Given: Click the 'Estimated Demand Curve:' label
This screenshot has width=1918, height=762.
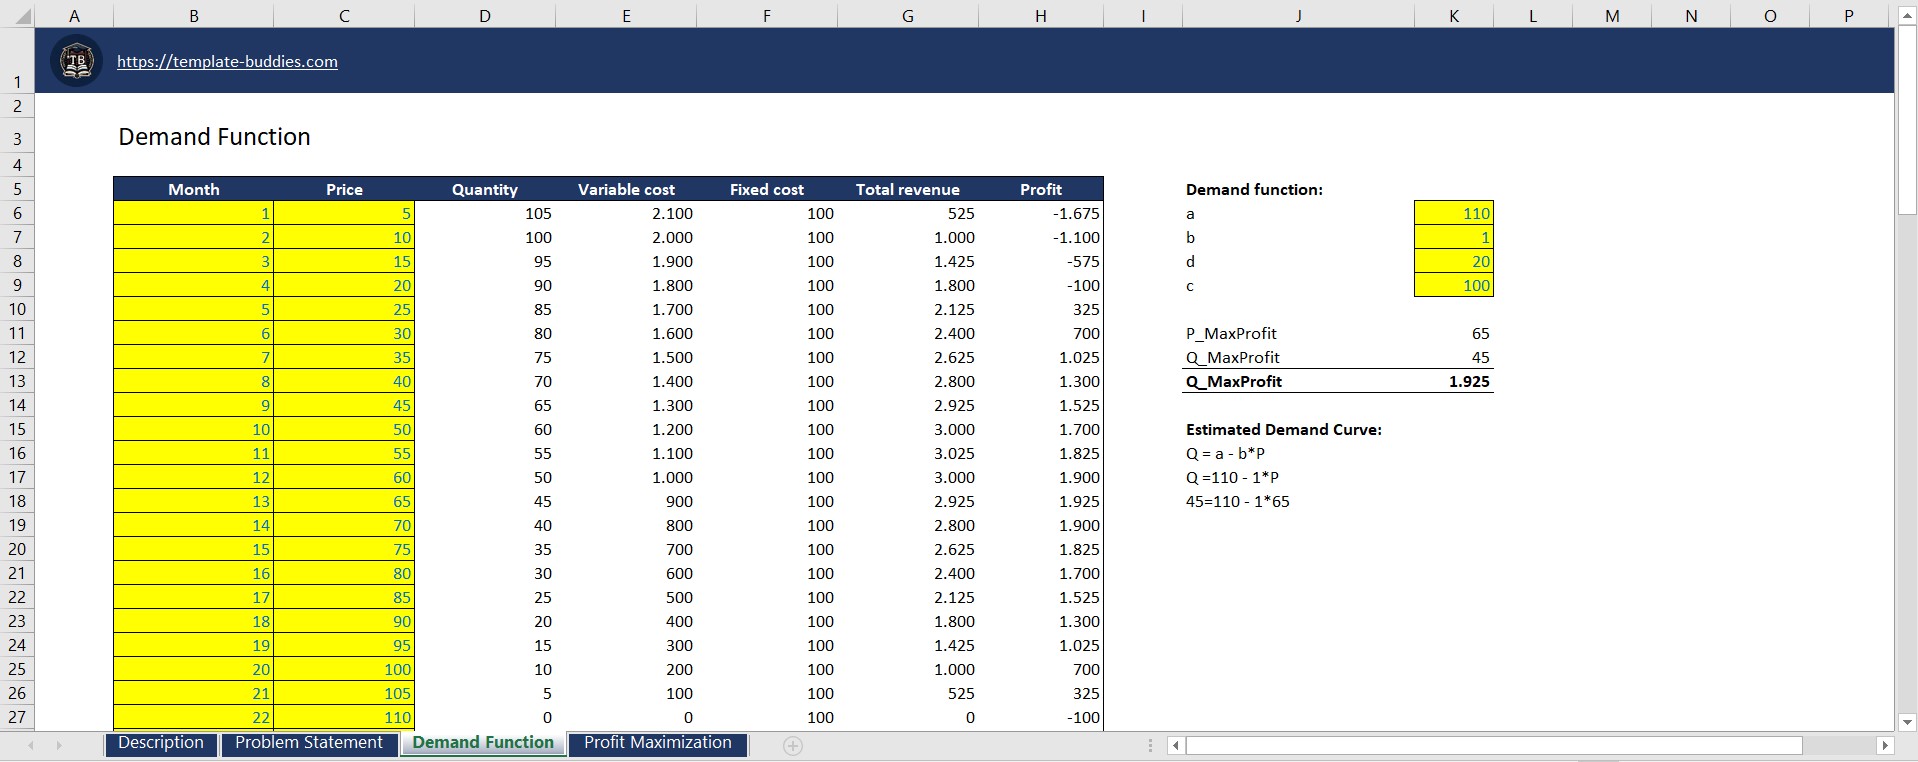Looking at the screenshot, I should click(x=1284, y=429).
